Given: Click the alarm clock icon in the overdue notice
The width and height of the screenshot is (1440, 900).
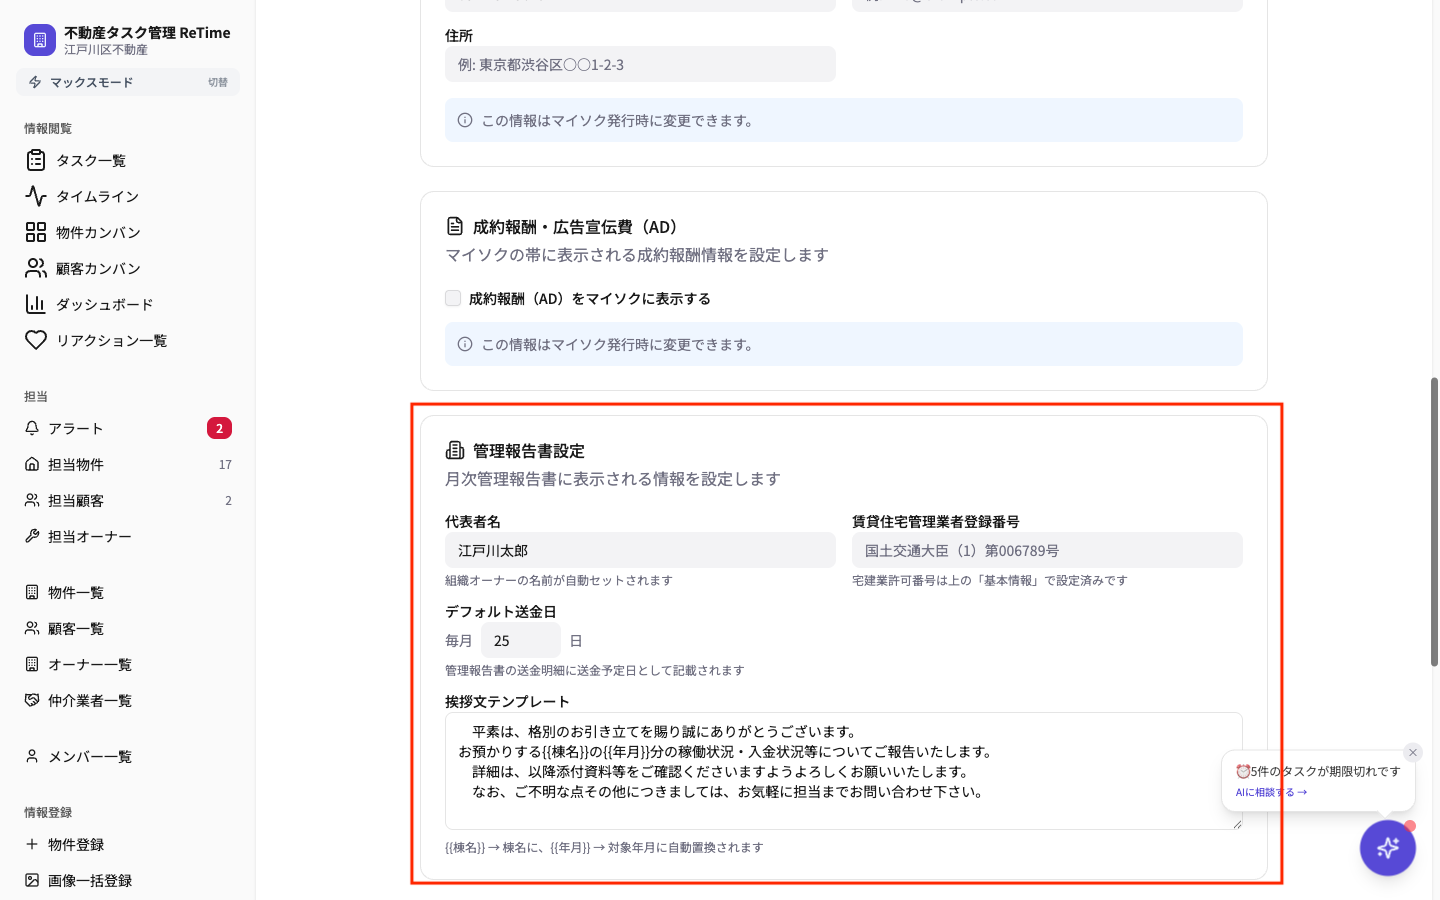Looking at the screenshot, I should (x=1243, y=771).
